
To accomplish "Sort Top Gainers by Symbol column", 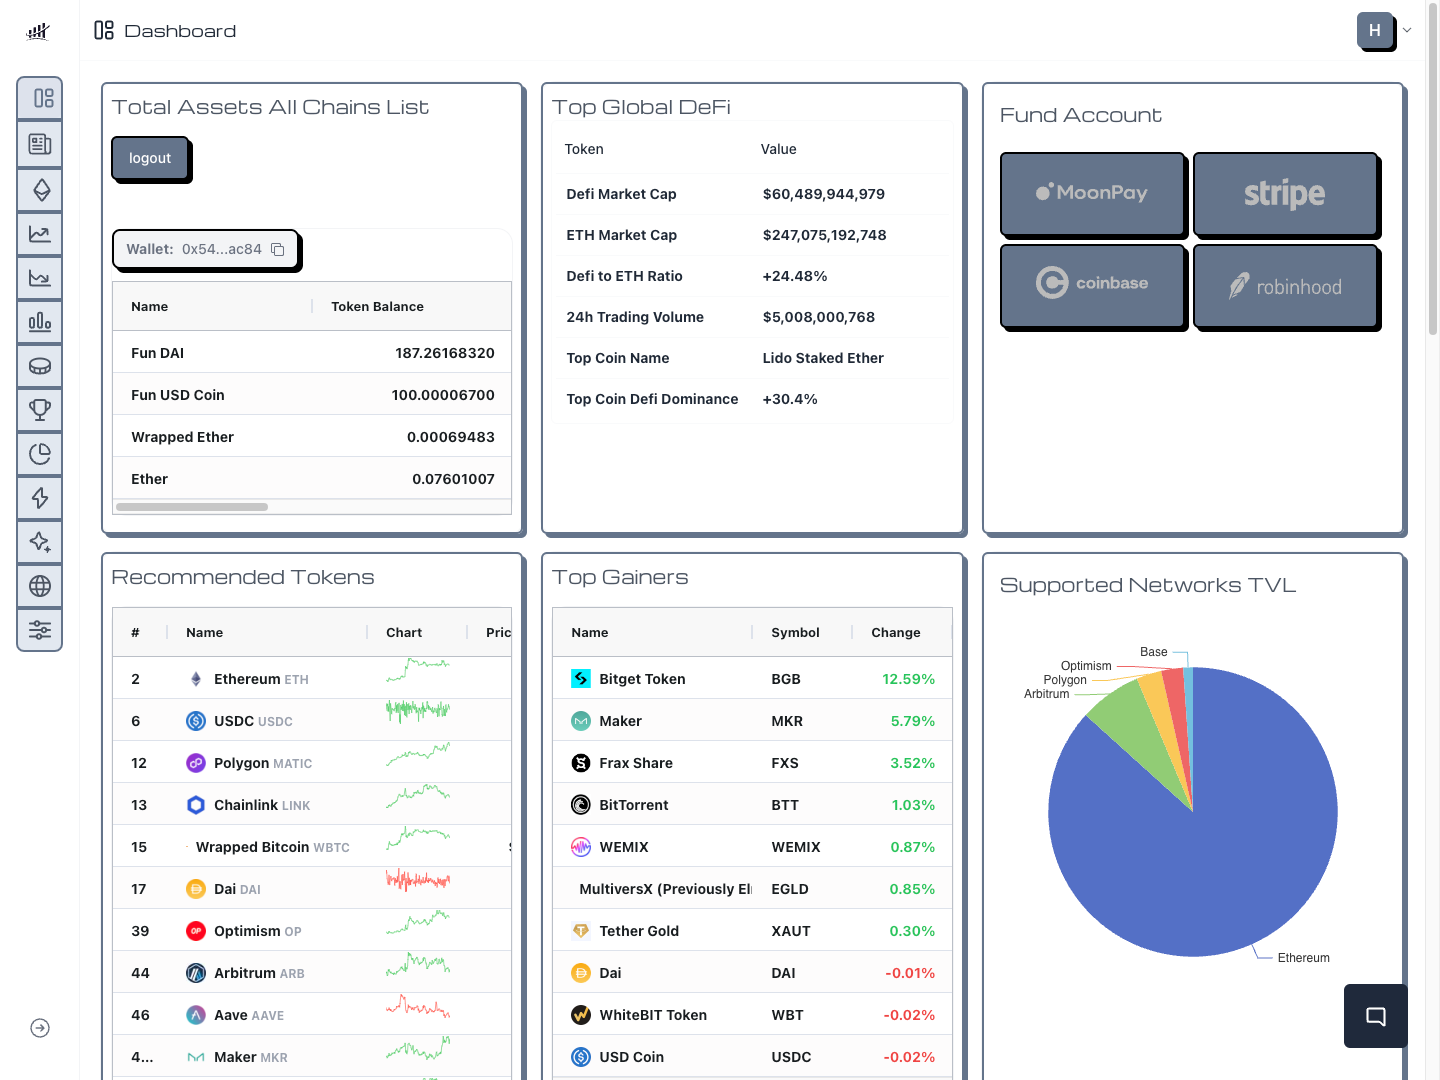I will pos(795,632).
